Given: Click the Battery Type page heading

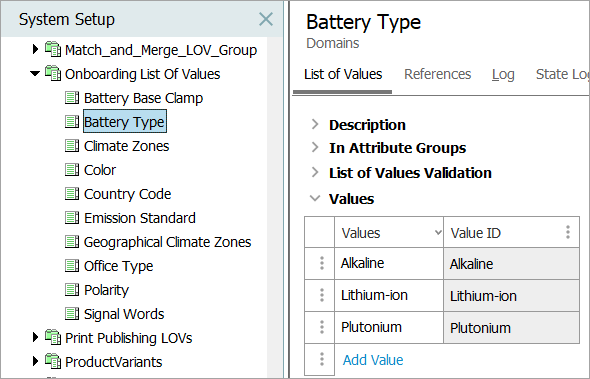Looking at the screenshot, I should coord(363,22).
